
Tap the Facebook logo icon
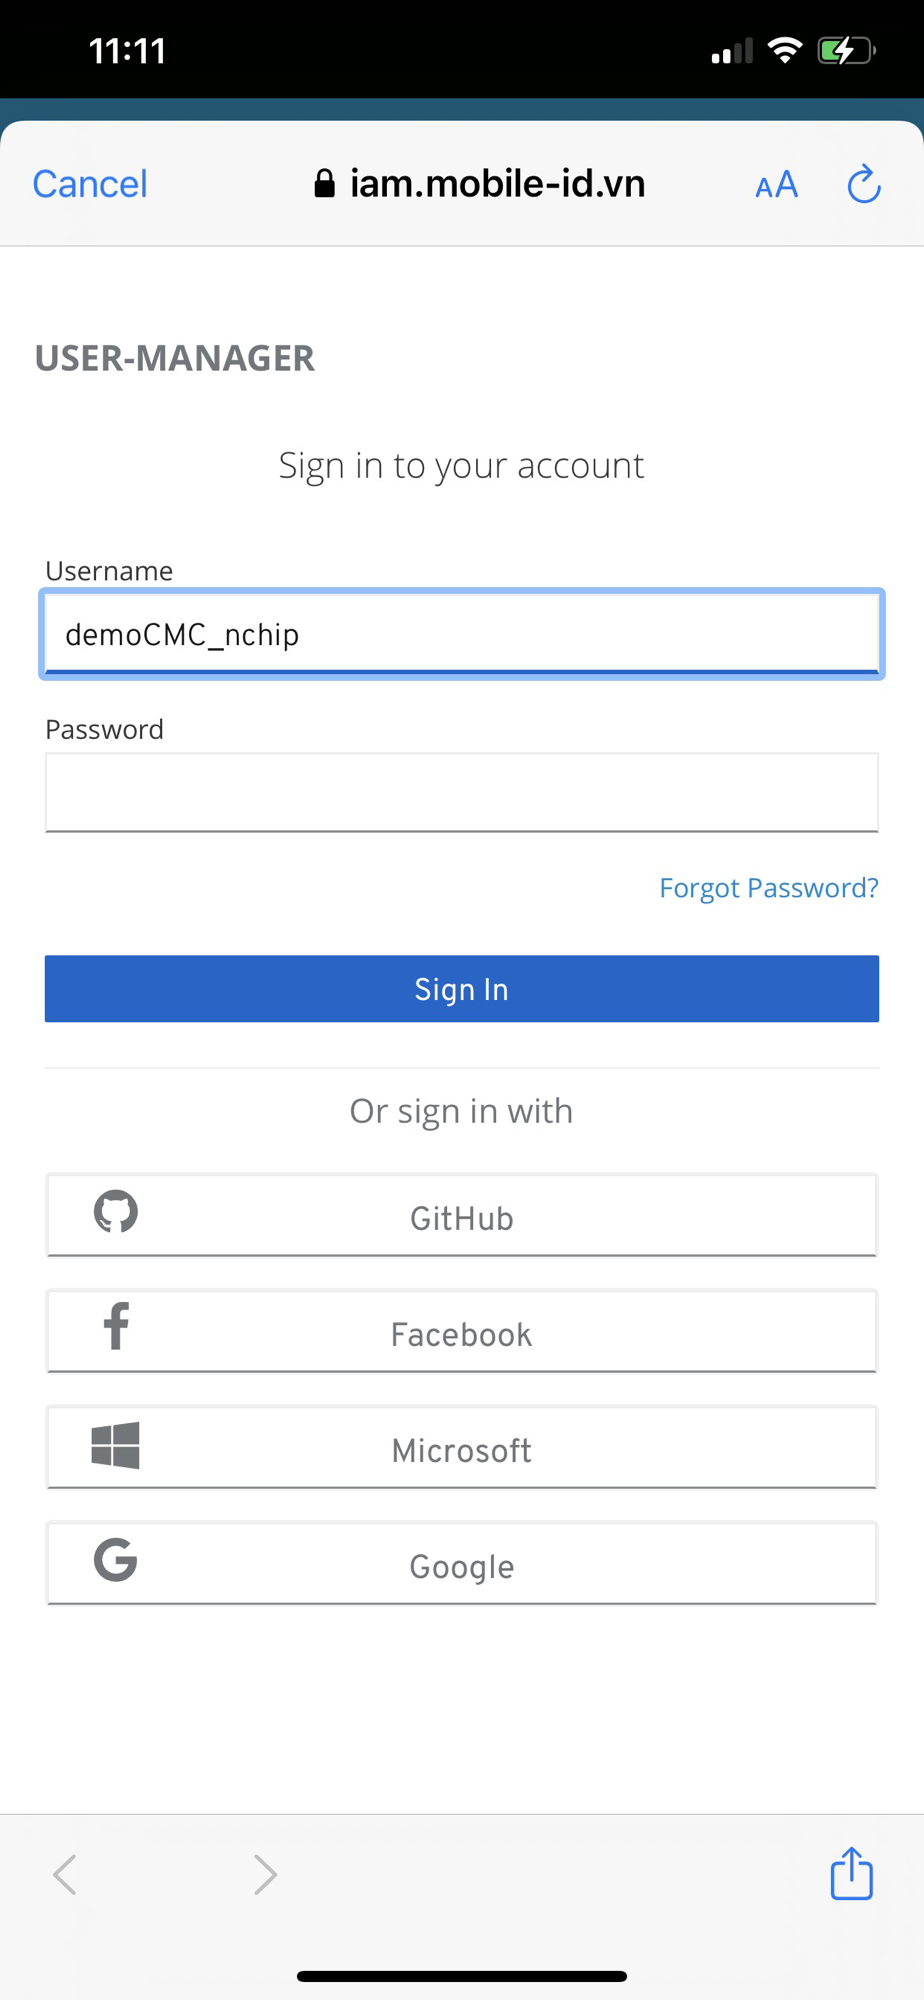(x=116, y=1327)
